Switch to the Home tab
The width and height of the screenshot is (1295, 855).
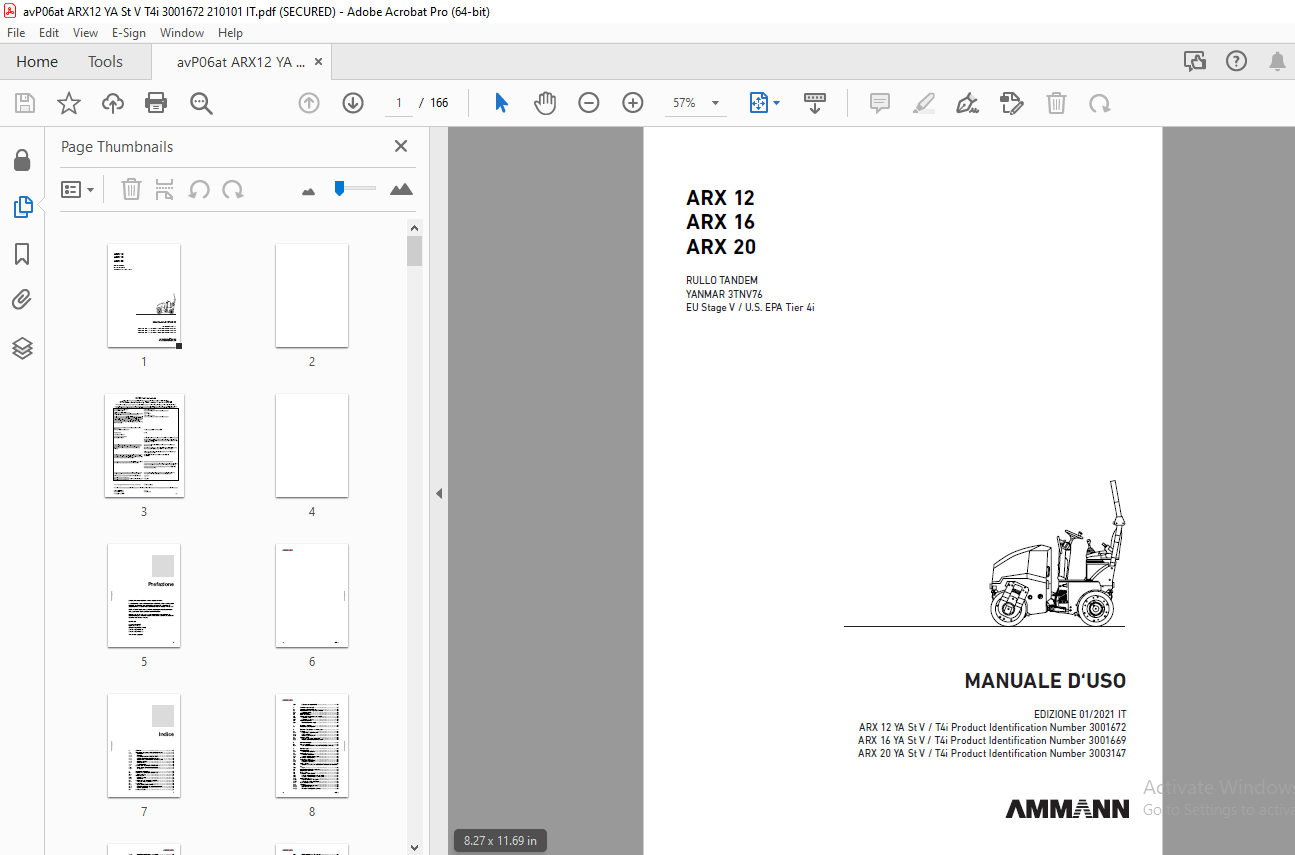37,62
